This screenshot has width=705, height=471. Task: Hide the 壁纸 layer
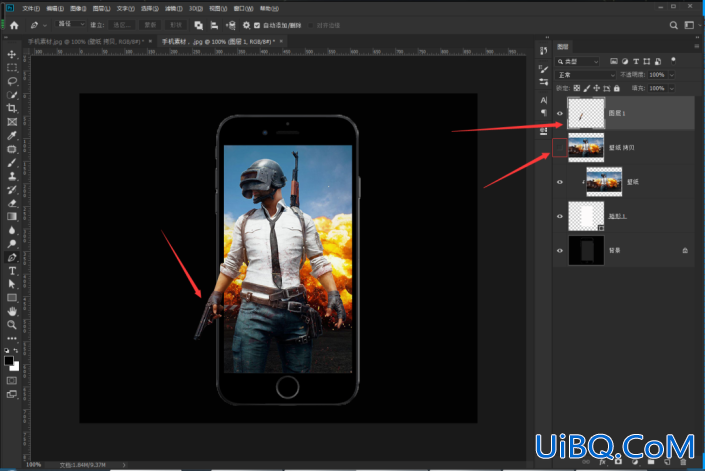[560, 182]
